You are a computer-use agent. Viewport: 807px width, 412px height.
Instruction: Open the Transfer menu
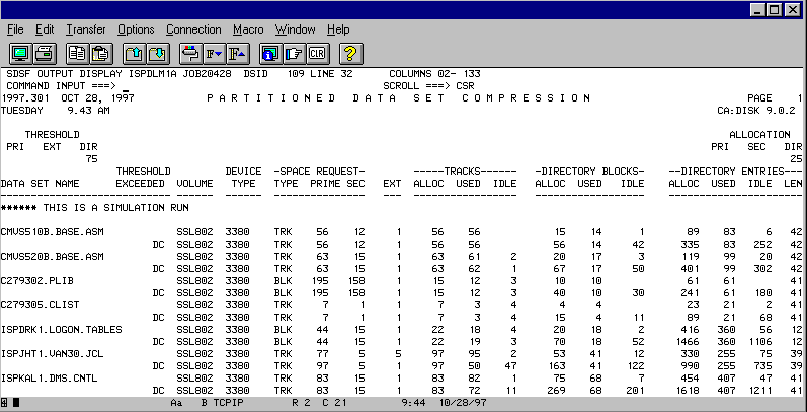coord(86,30)
